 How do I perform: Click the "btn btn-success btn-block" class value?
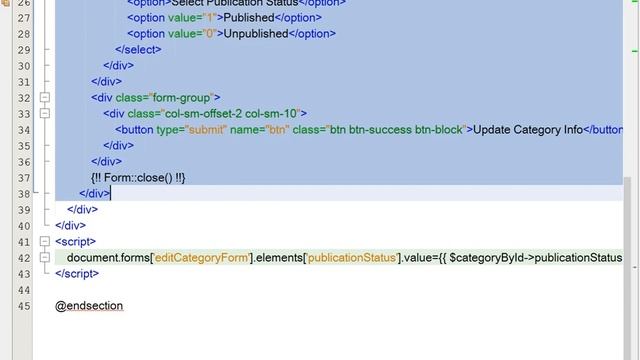point(396,130)
